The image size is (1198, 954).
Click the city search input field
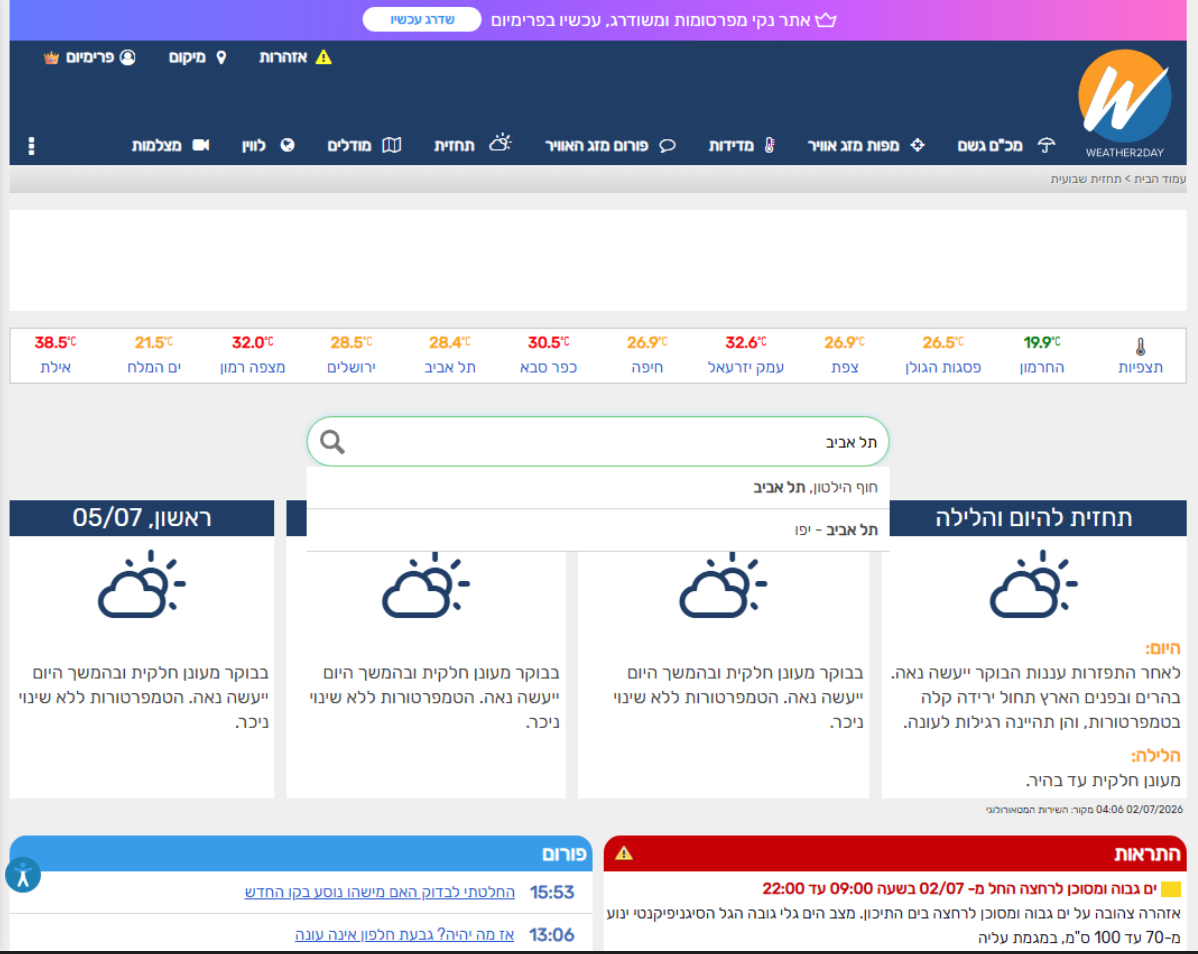click(x=597, y=441)
